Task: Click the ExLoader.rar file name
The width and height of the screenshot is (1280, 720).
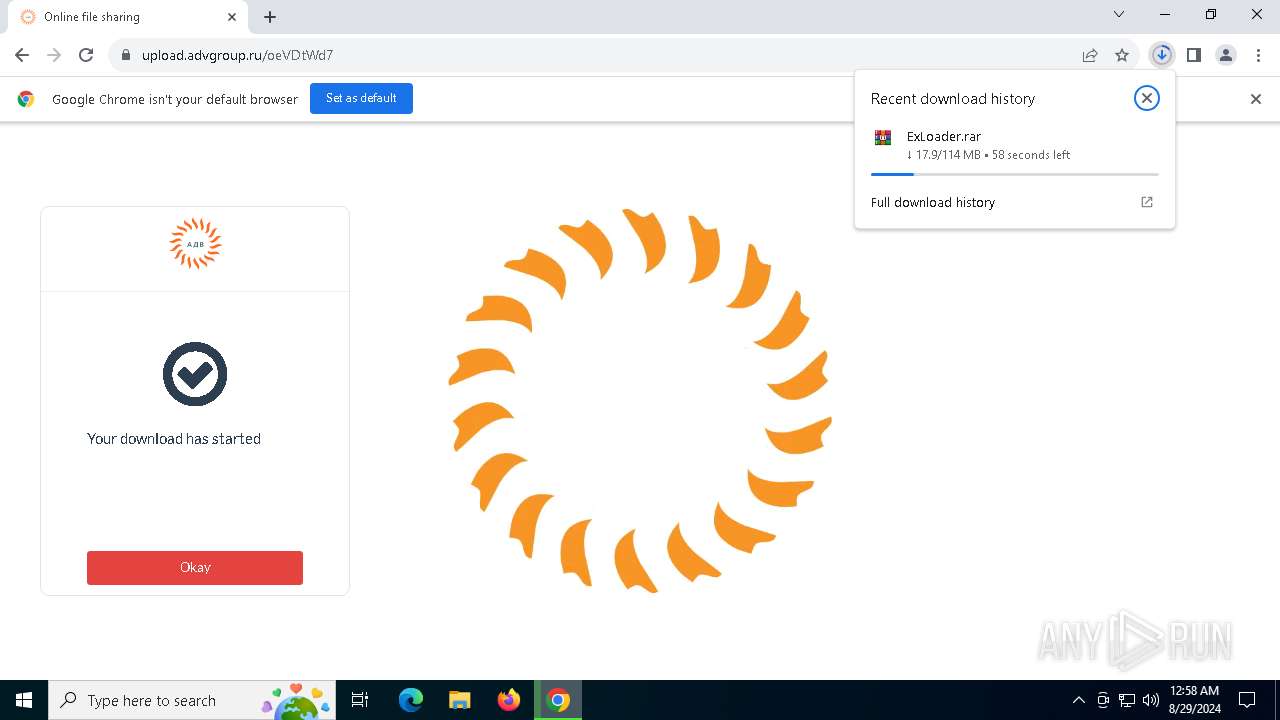Action: pyautogui.click(x=944, y=136)
